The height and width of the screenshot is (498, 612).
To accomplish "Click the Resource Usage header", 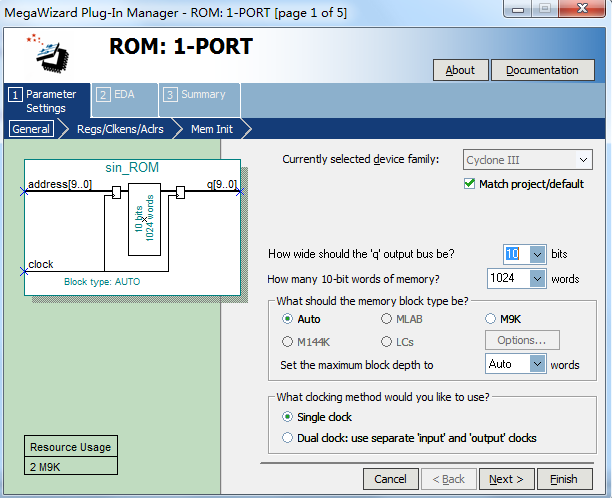I will pyautogui.click(x=71, y=447).
